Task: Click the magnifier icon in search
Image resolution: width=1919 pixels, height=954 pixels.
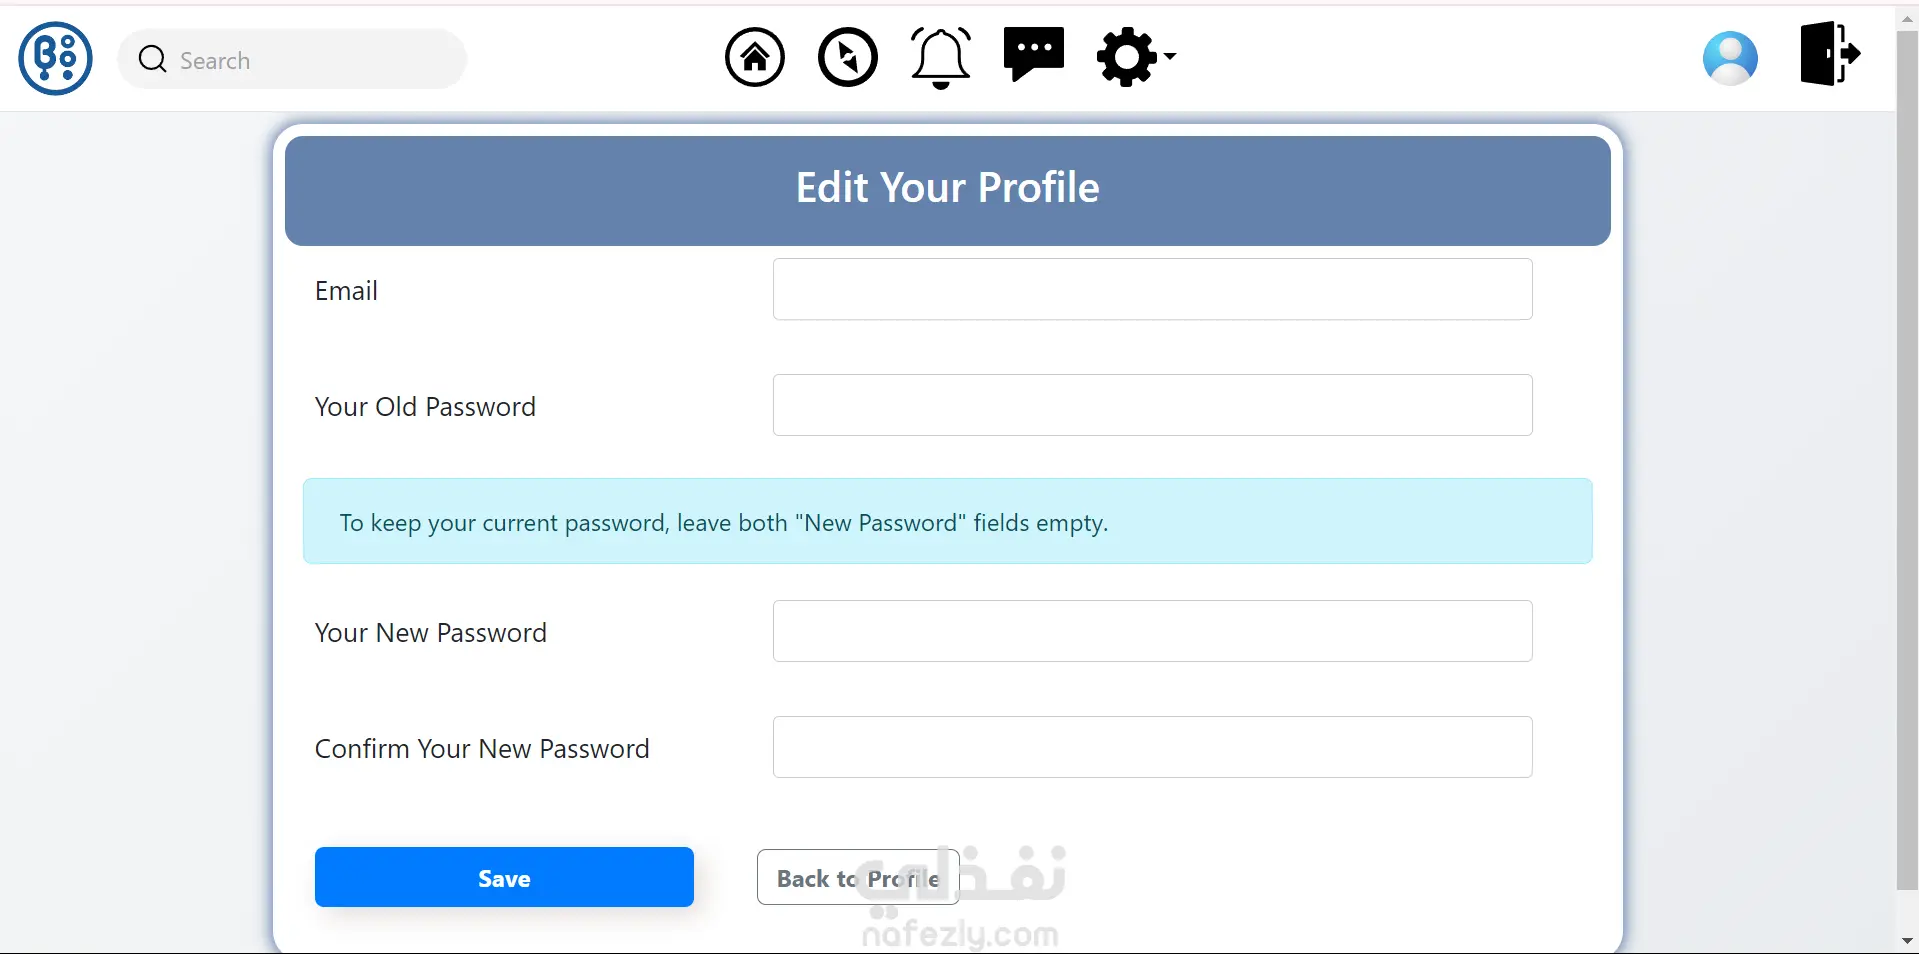Action: (x=153, y=60)
